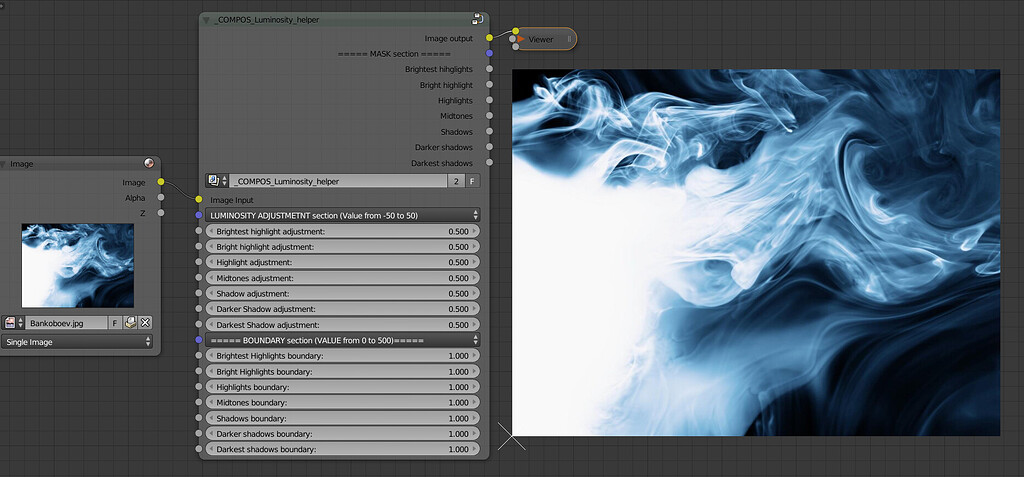1024x477 pixels.
Task: Click the Bright highlight adjustment slider
Action: 343,247
